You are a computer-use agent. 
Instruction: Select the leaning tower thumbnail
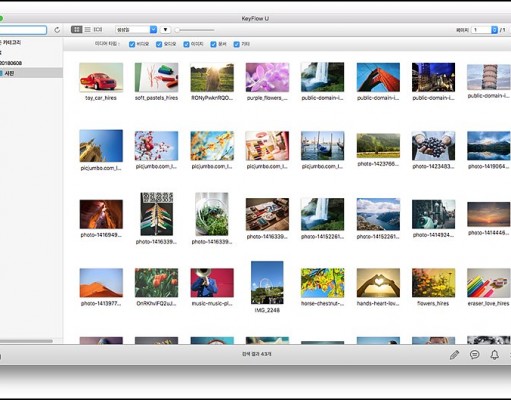(x=489, y=77)
